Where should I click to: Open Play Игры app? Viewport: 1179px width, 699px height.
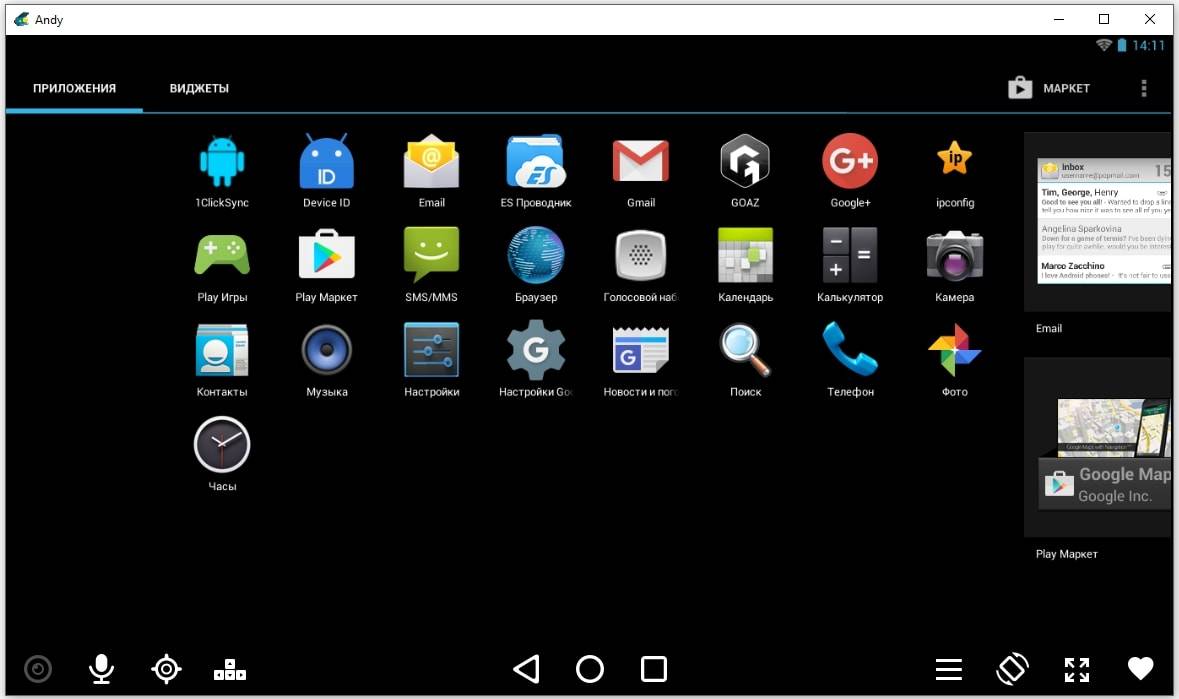pos(222,256)
